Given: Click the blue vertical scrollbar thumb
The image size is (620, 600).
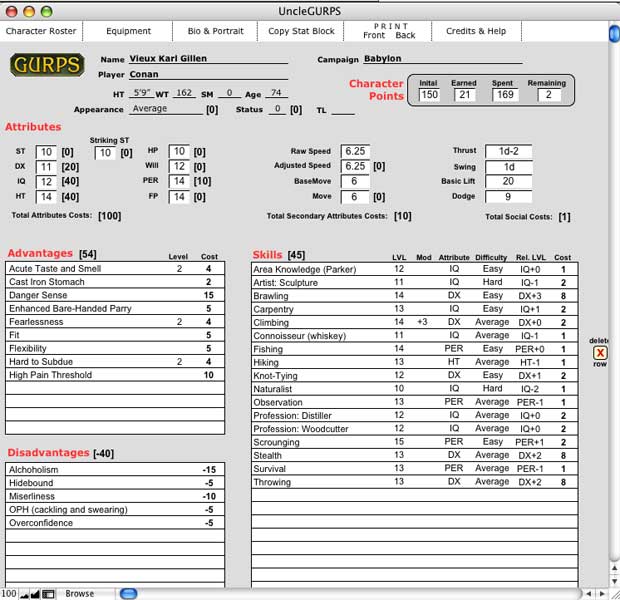Looking at the screenshot, I should (614, 34).
